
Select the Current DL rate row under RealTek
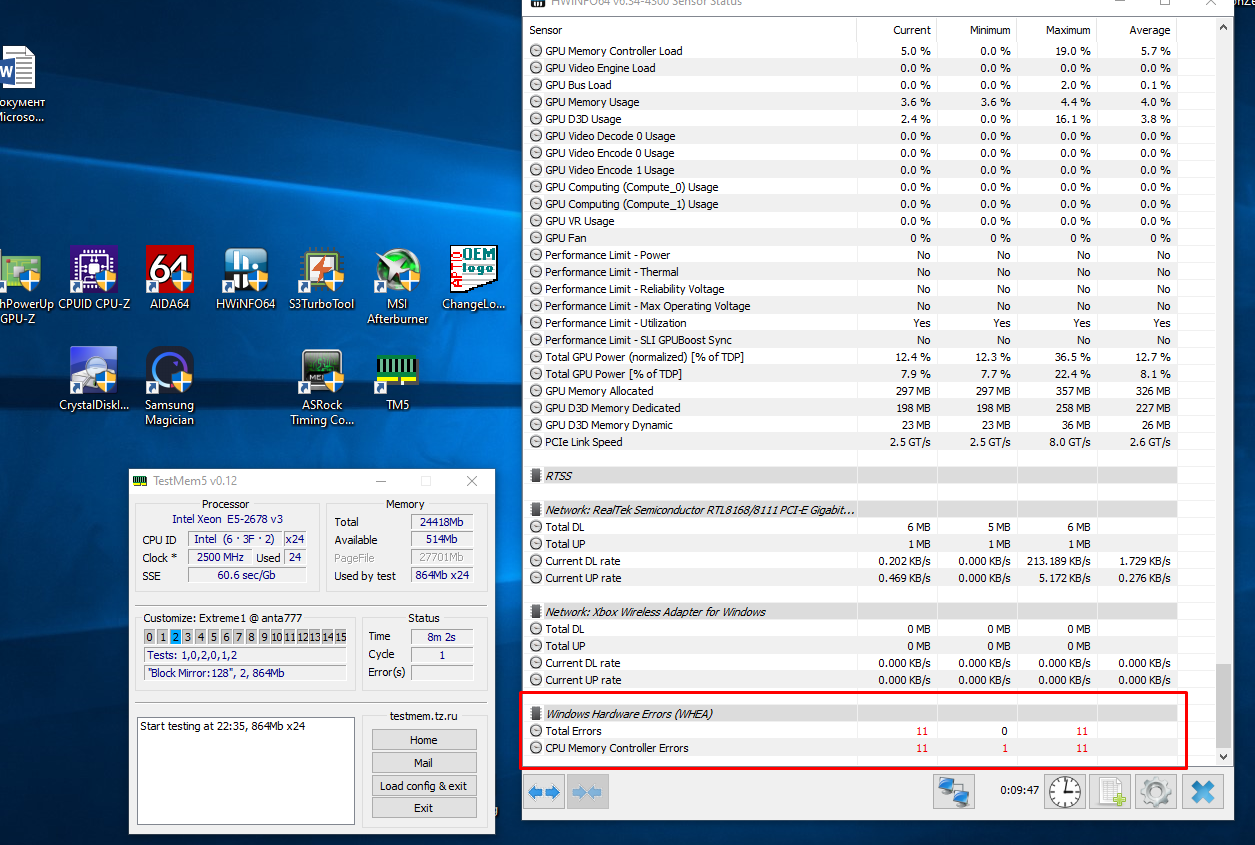pyautogui.click(x=852, y=561)
